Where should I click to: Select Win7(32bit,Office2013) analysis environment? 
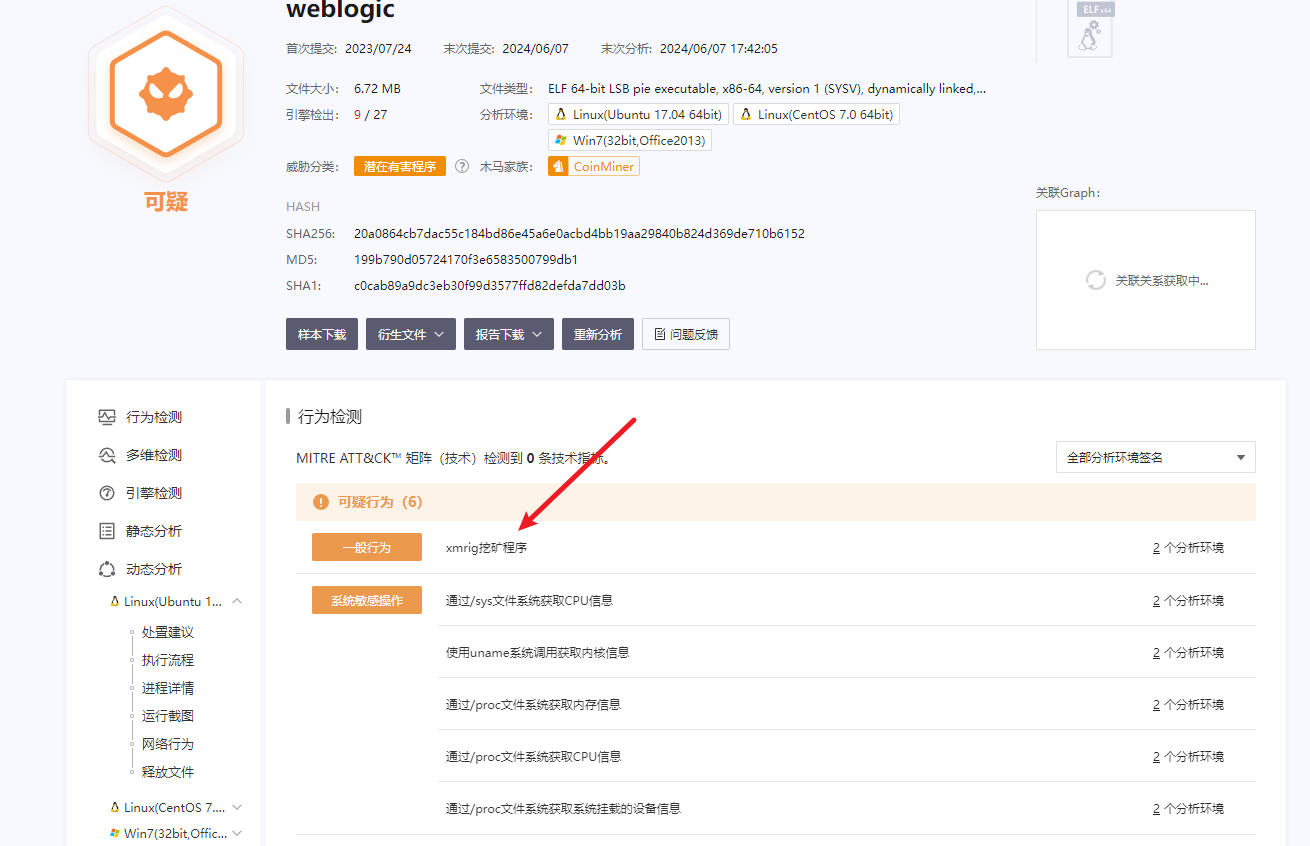[630, 141]
